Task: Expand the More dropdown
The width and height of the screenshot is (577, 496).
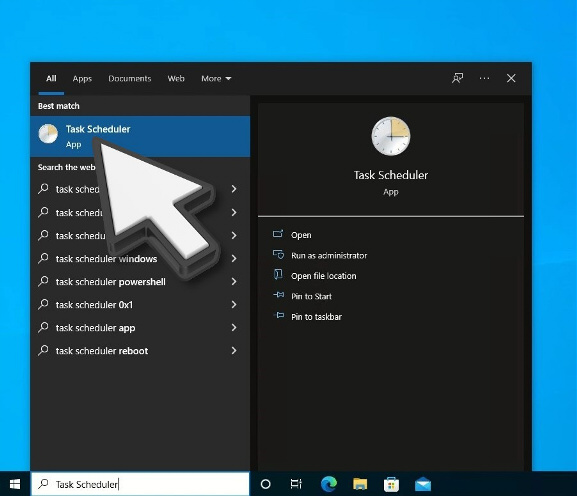Action: click(216, 78)
